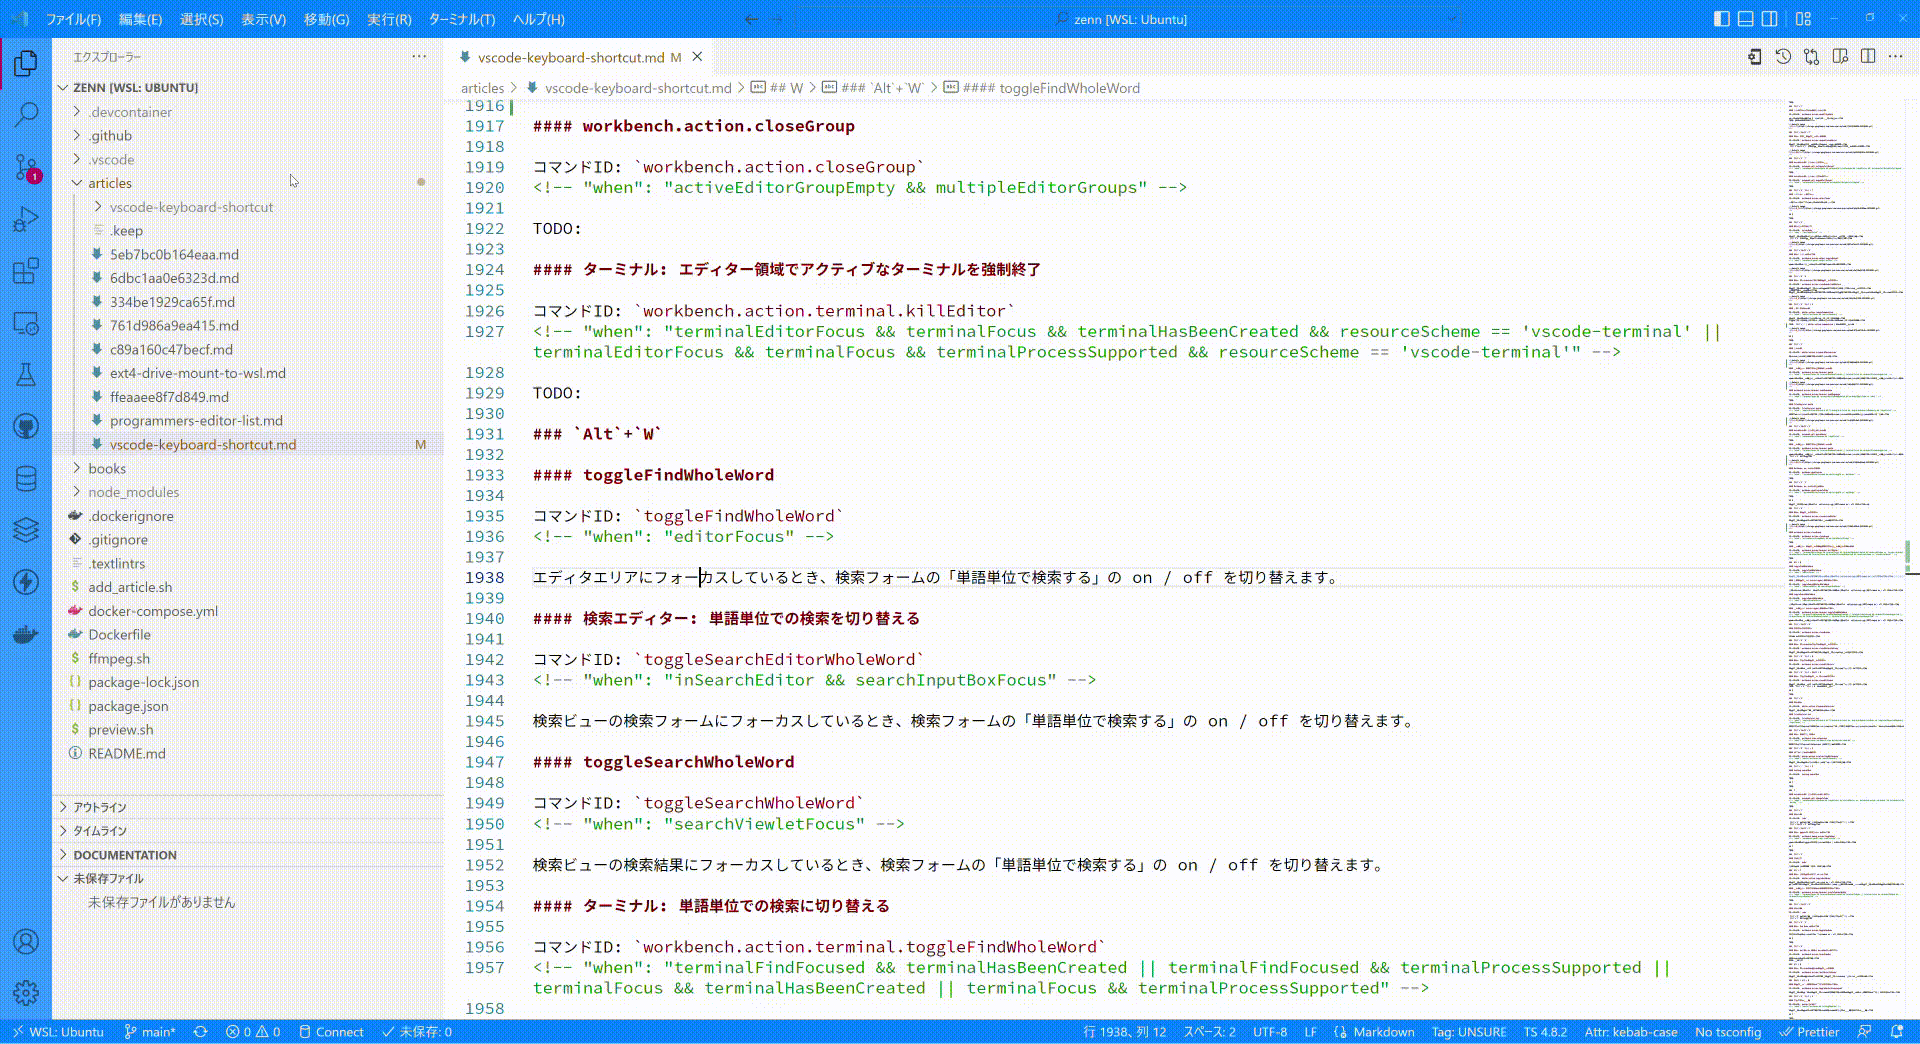
Task: Click WSL: Ubuntu remote indicator
Action: pos(57,1032)
